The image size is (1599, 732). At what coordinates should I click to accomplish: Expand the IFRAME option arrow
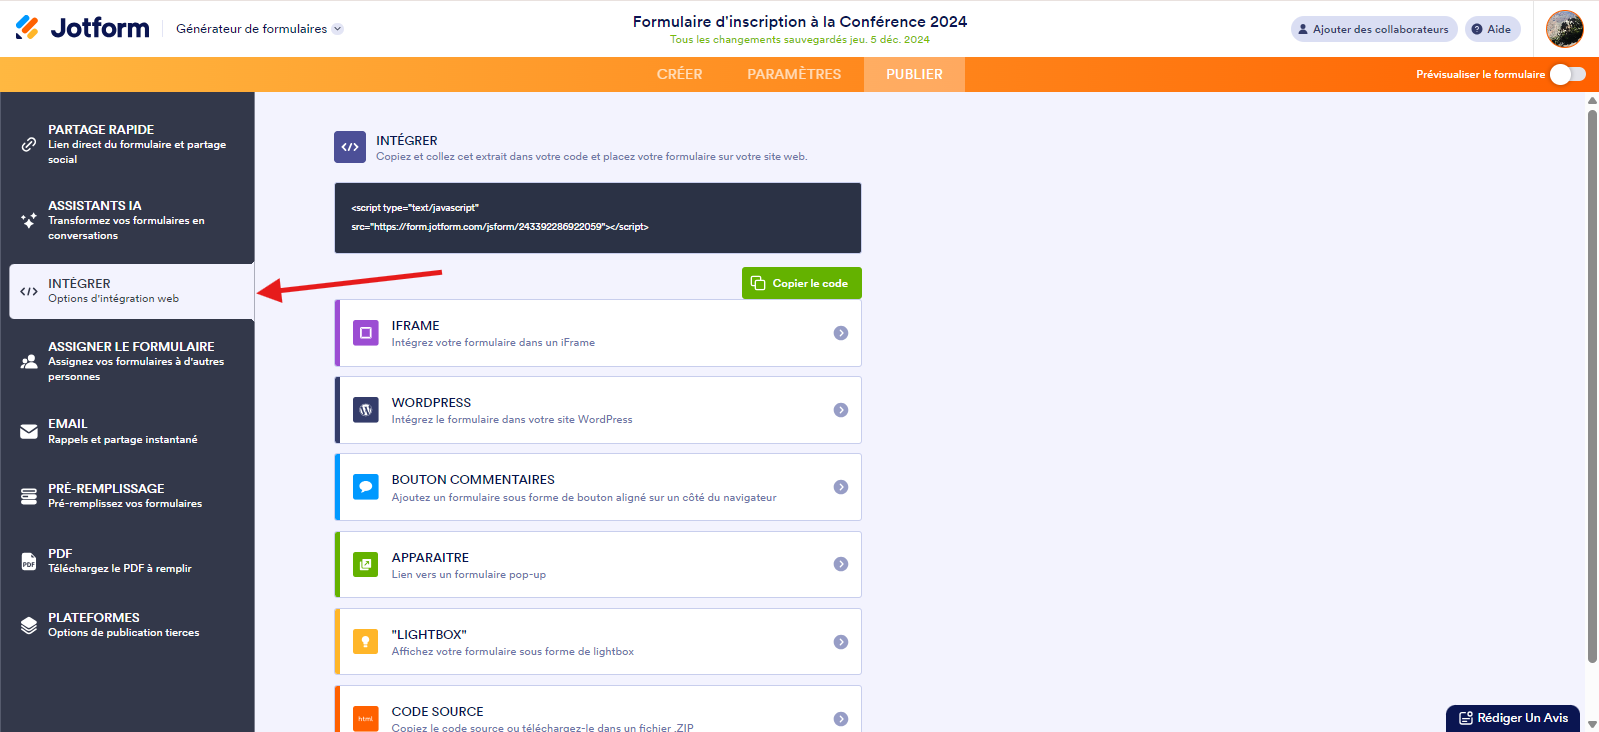(x=841, y=333)
